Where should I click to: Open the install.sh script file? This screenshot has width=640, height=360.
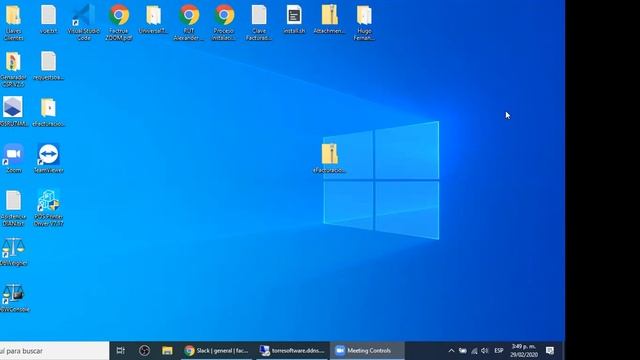point(294,20)
